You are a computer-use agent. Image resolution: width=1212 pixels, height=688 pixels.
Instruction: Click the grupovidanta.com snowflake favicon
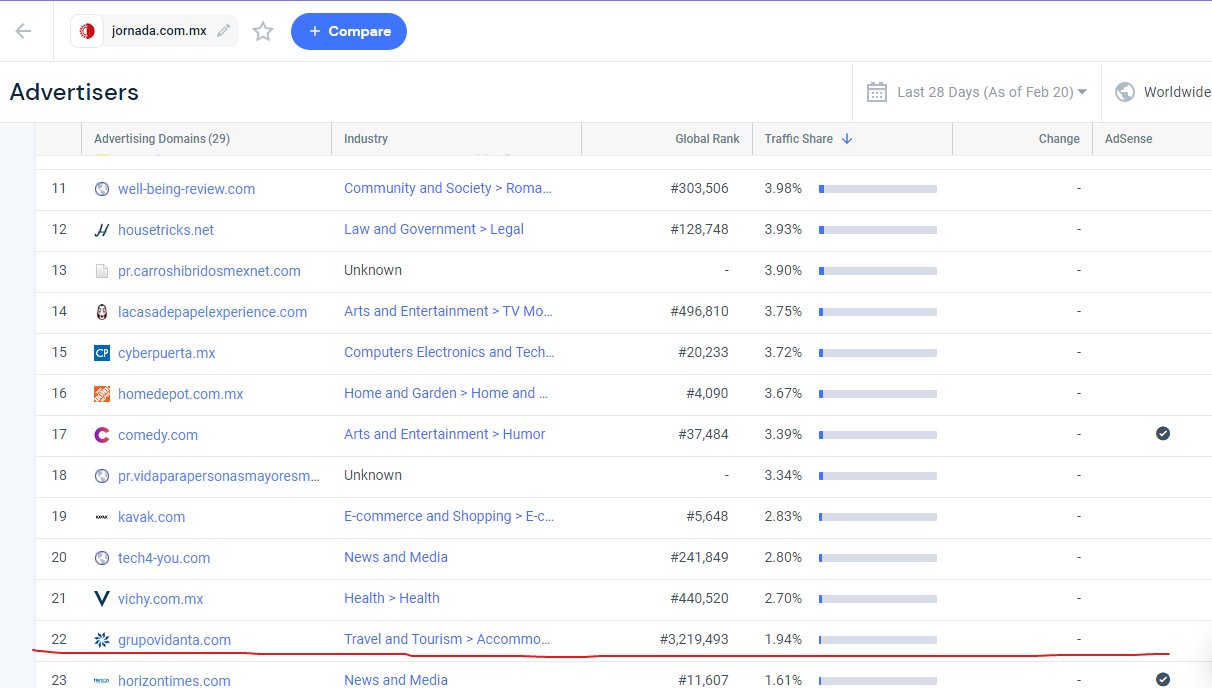(101, 640)
